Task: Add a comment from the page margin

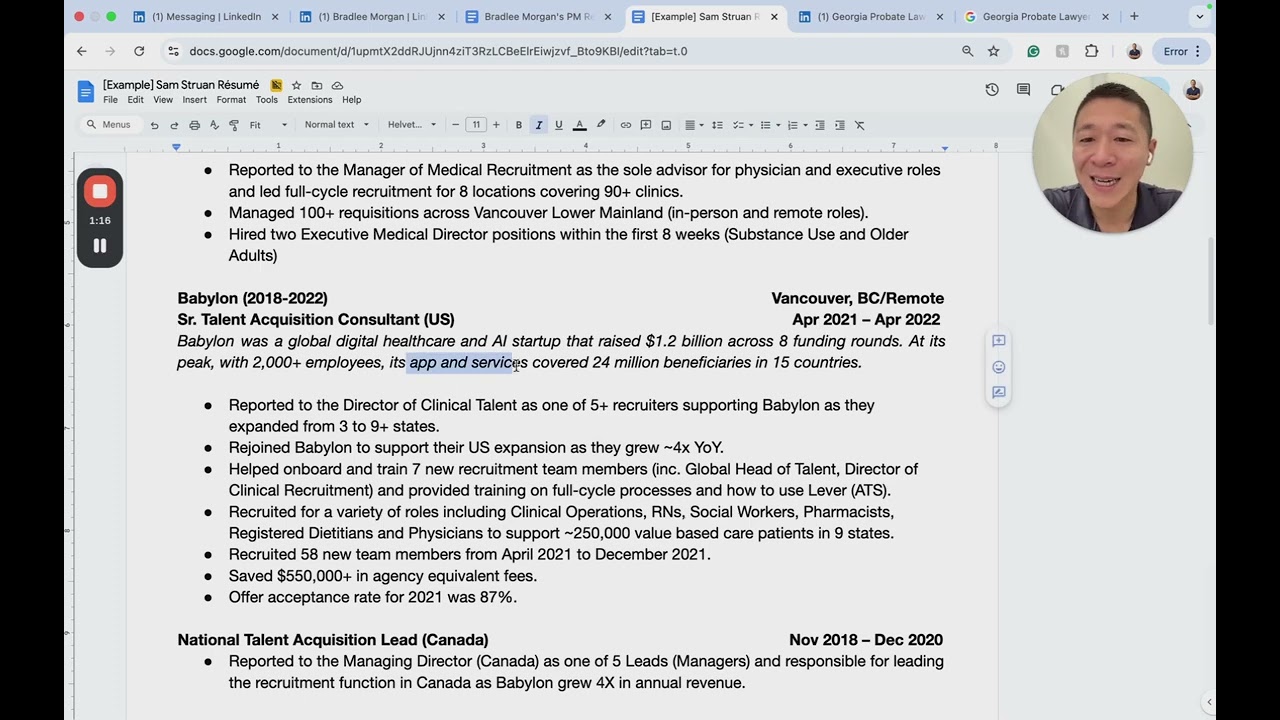Action: click(x=998, y=341)
